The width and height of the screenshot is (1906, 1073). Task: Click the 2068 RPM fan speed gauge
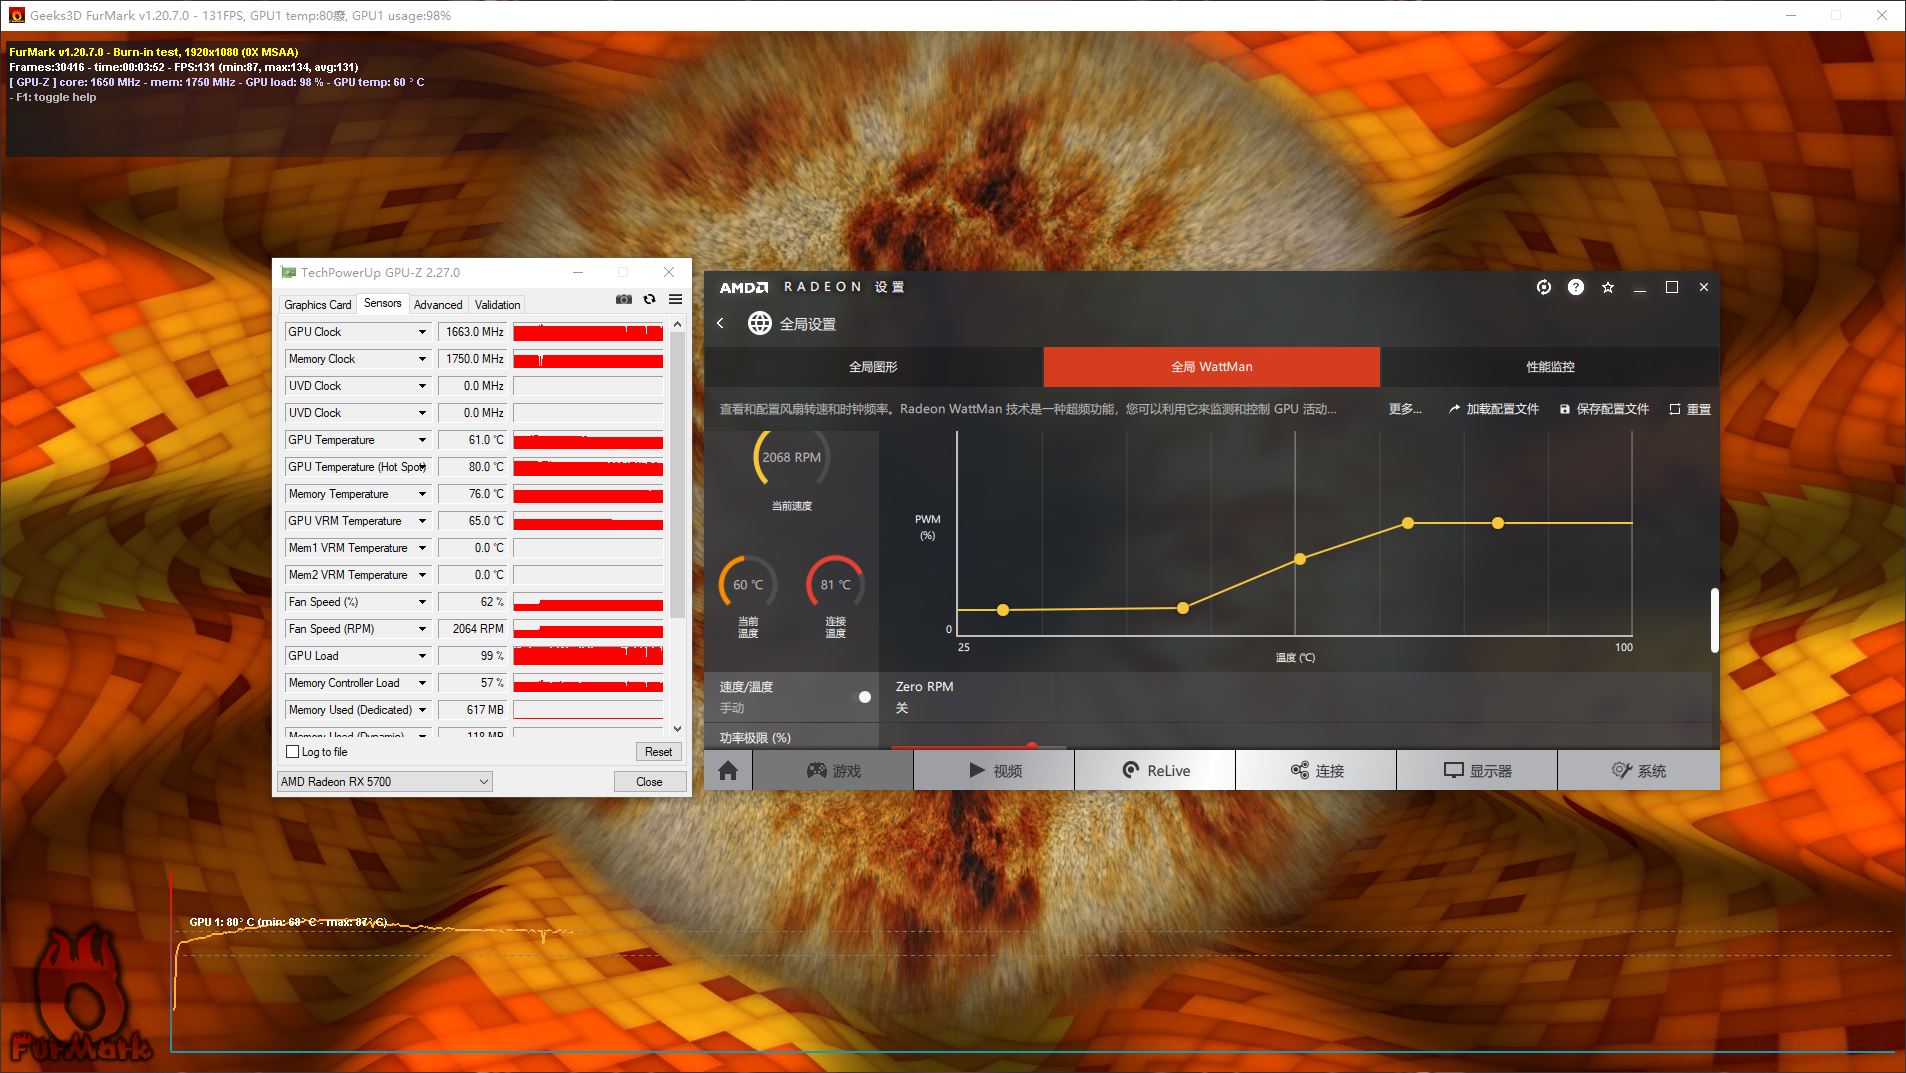click(791, 457)
